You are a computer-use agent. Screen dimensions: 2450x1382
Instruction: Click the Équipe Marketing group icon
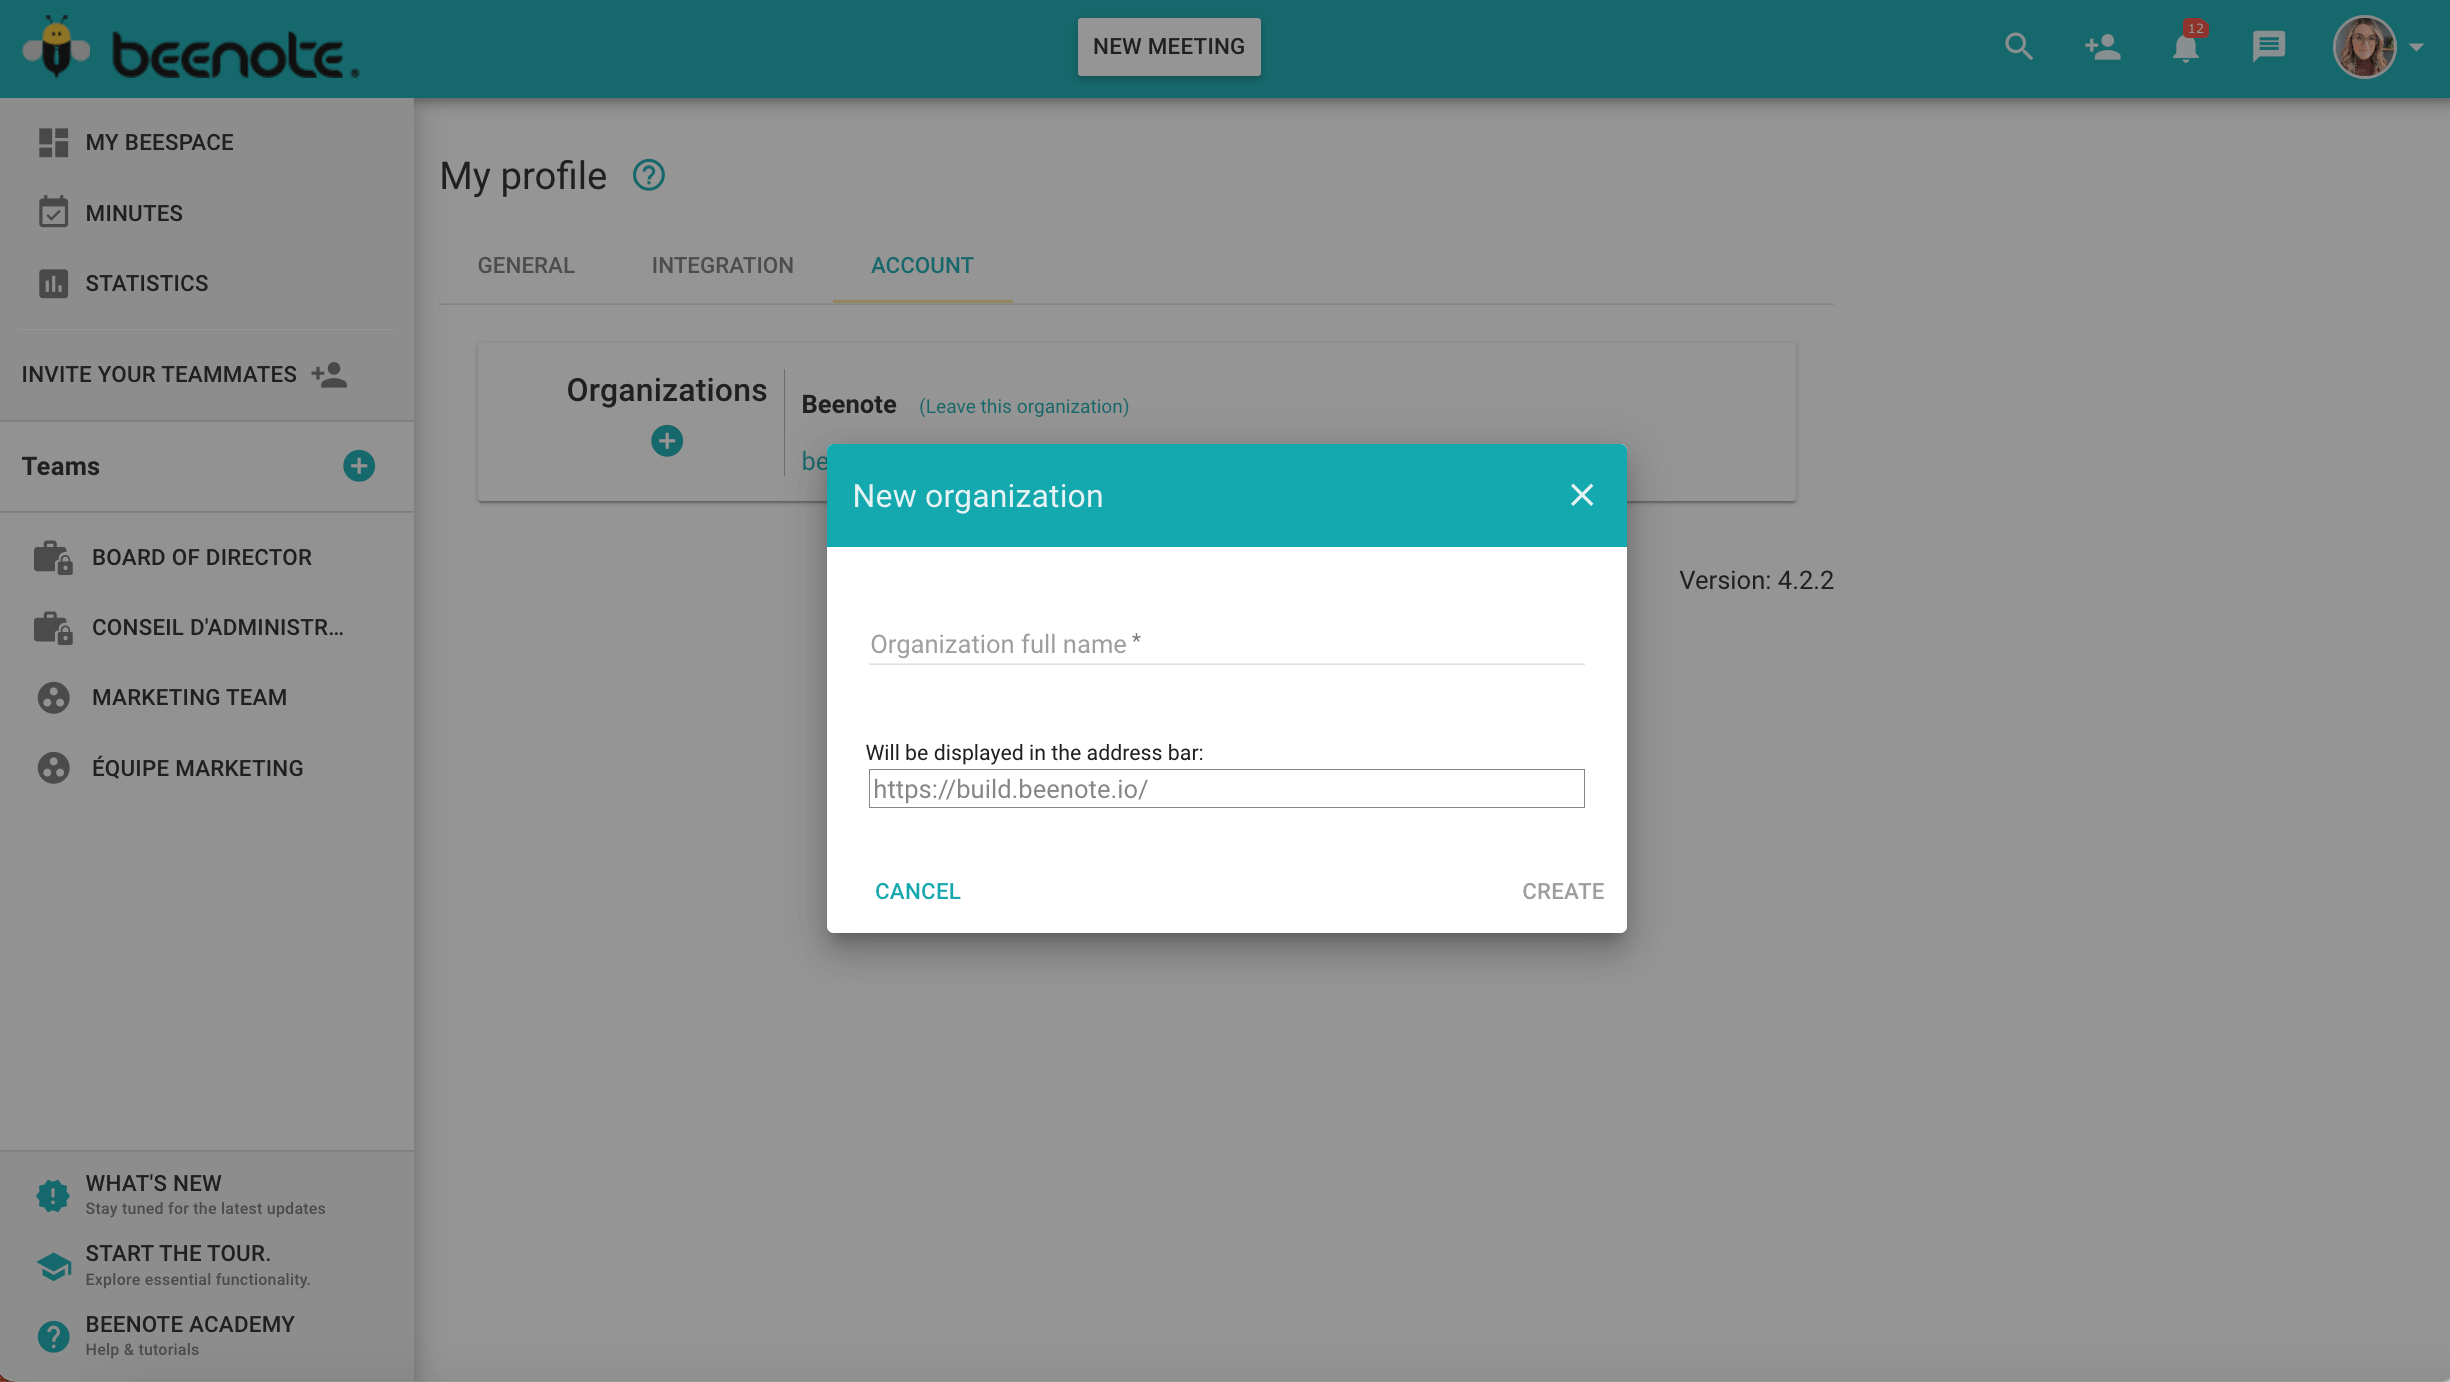(x=53, y=768)
